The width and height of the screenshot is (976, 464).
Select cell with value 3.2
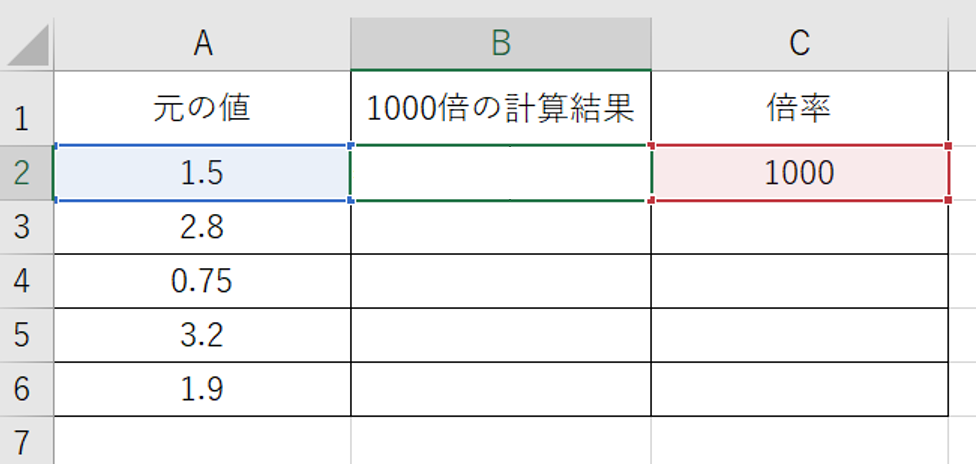pyautogui.click(x=202, y=335)
